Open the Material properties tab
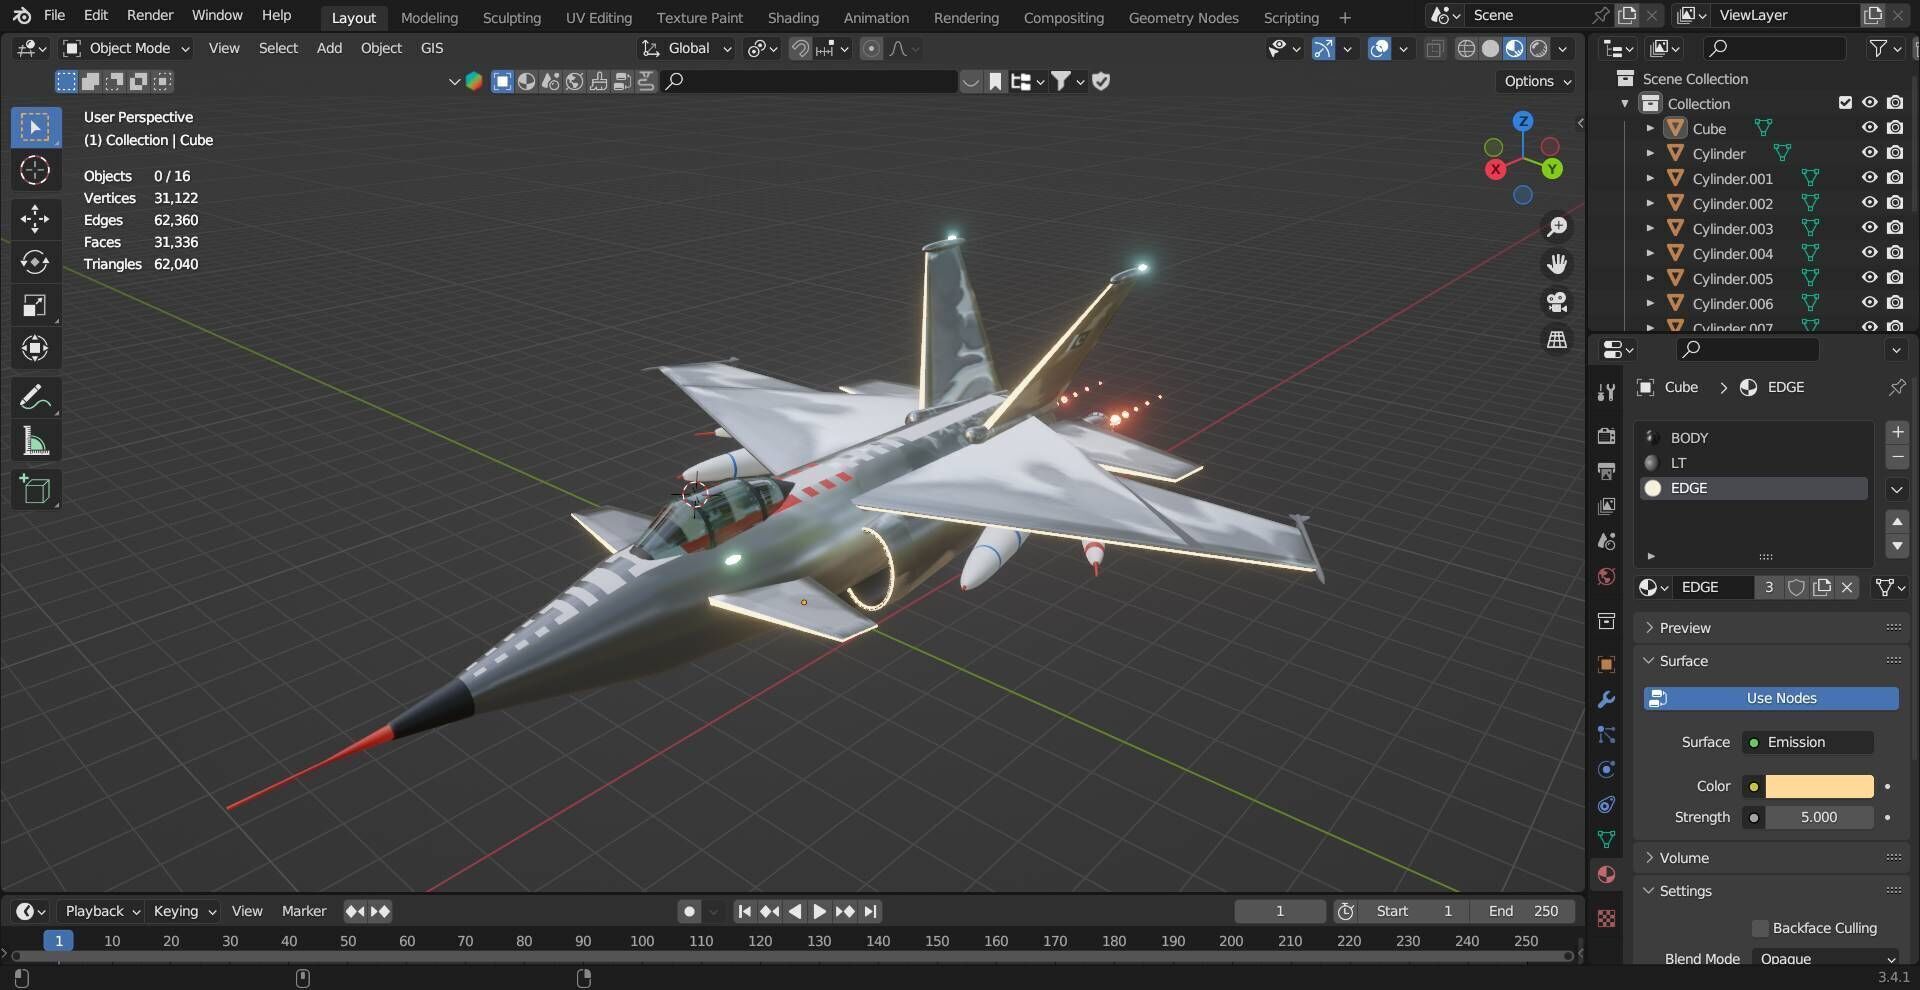Image resolution: width=1920 pixels, height=990 pixels. coord(1606,874)
